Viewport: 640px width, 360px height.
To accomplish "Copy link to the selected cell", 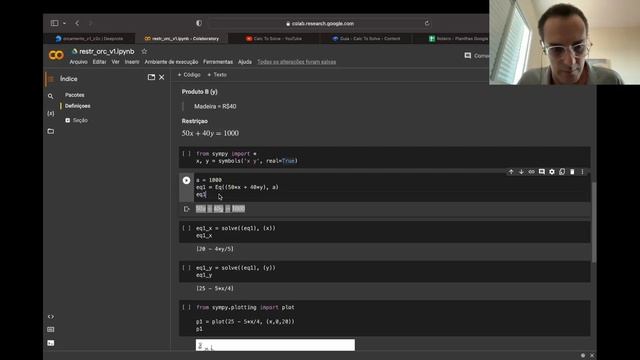I will pyautogui.click(x=531, y=172).
